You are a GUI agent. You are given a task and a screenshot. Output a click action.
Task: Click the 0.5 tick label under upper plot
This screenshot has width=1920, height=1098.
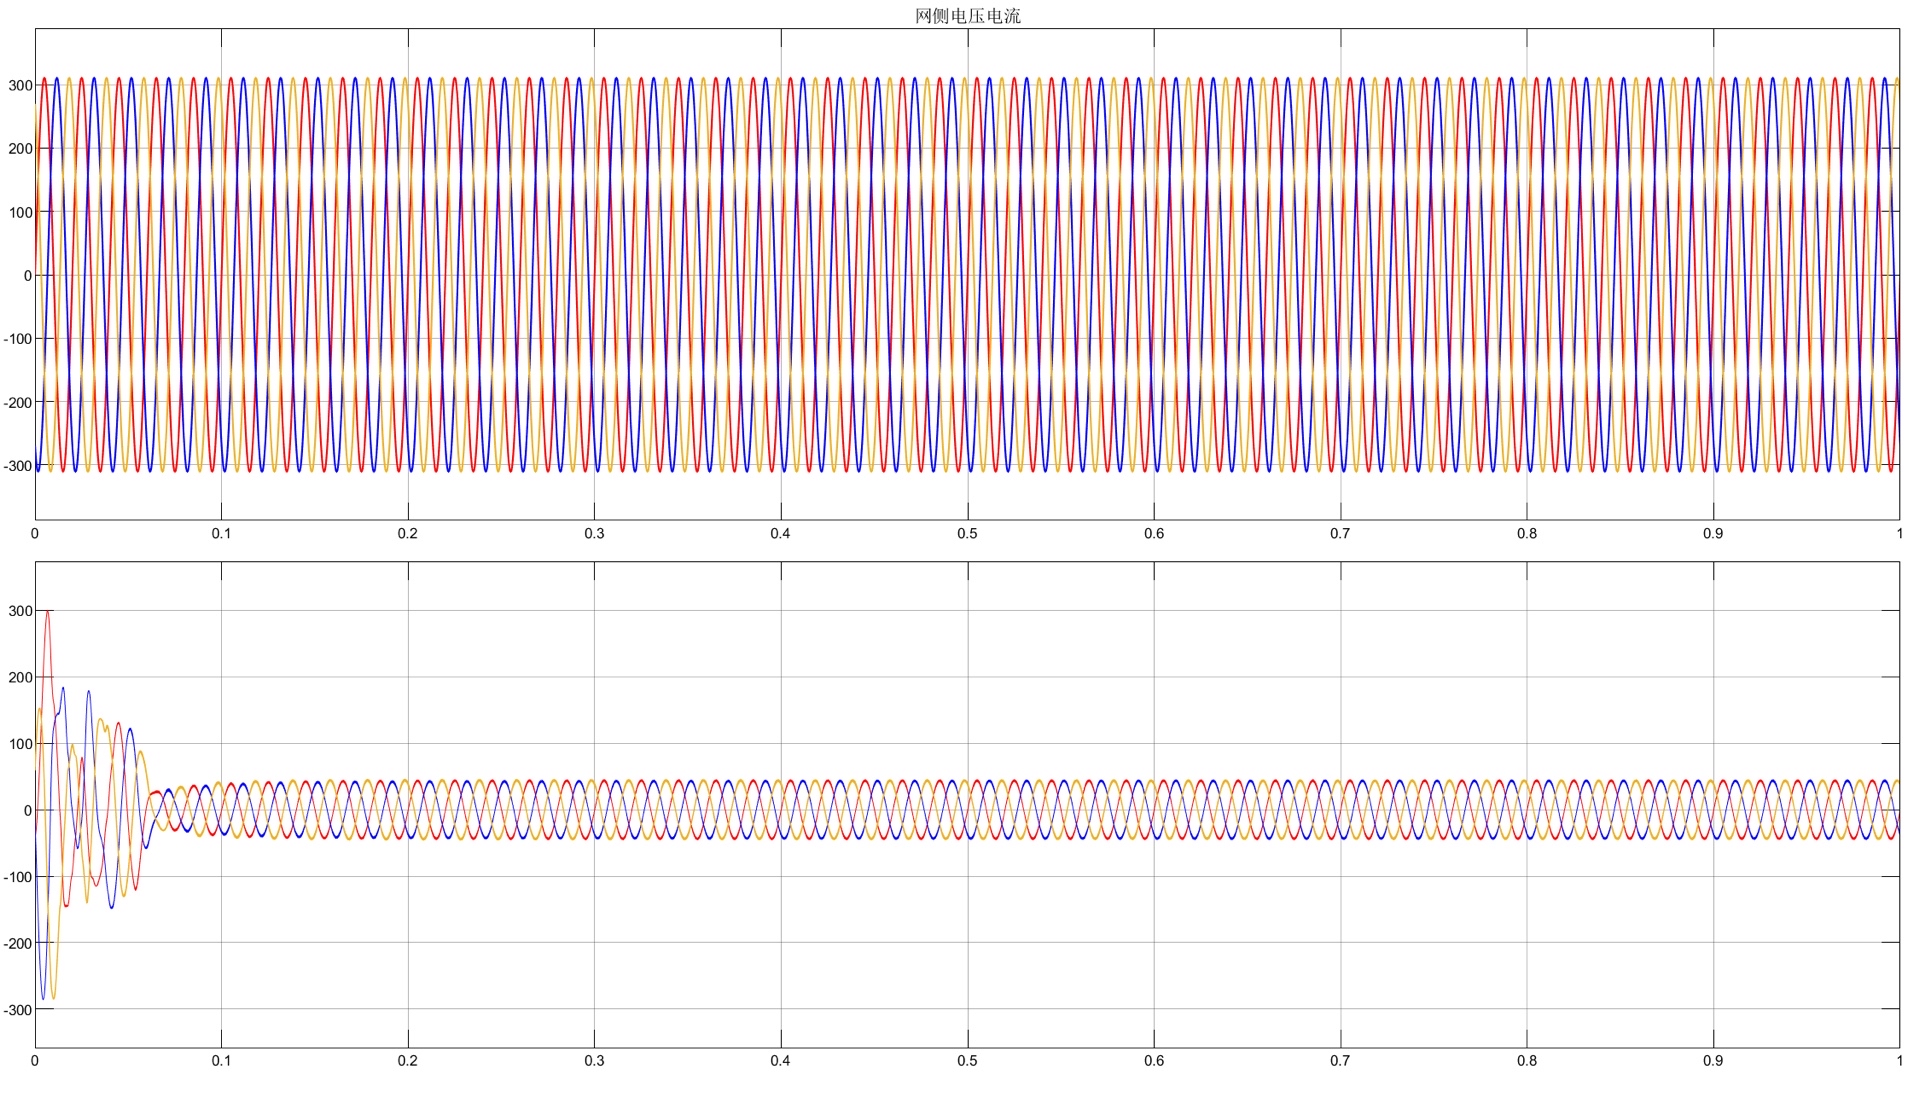[967, 534]
